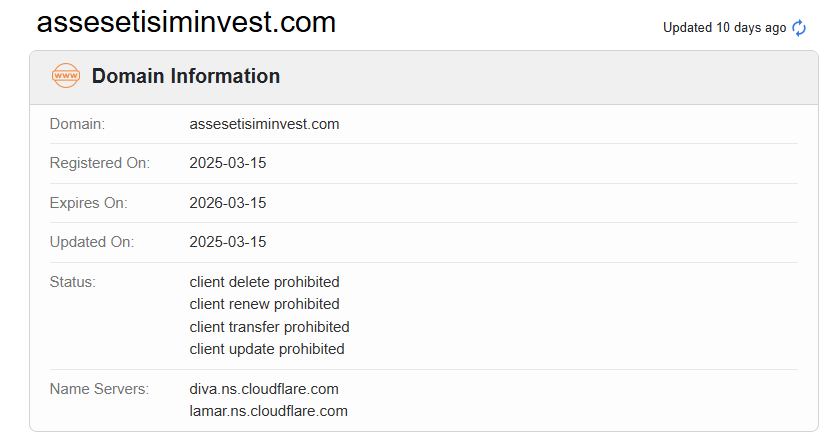Click the Registered On label
Screen dimensions: 825x437
pyautogui.click(x=100, y=163)
